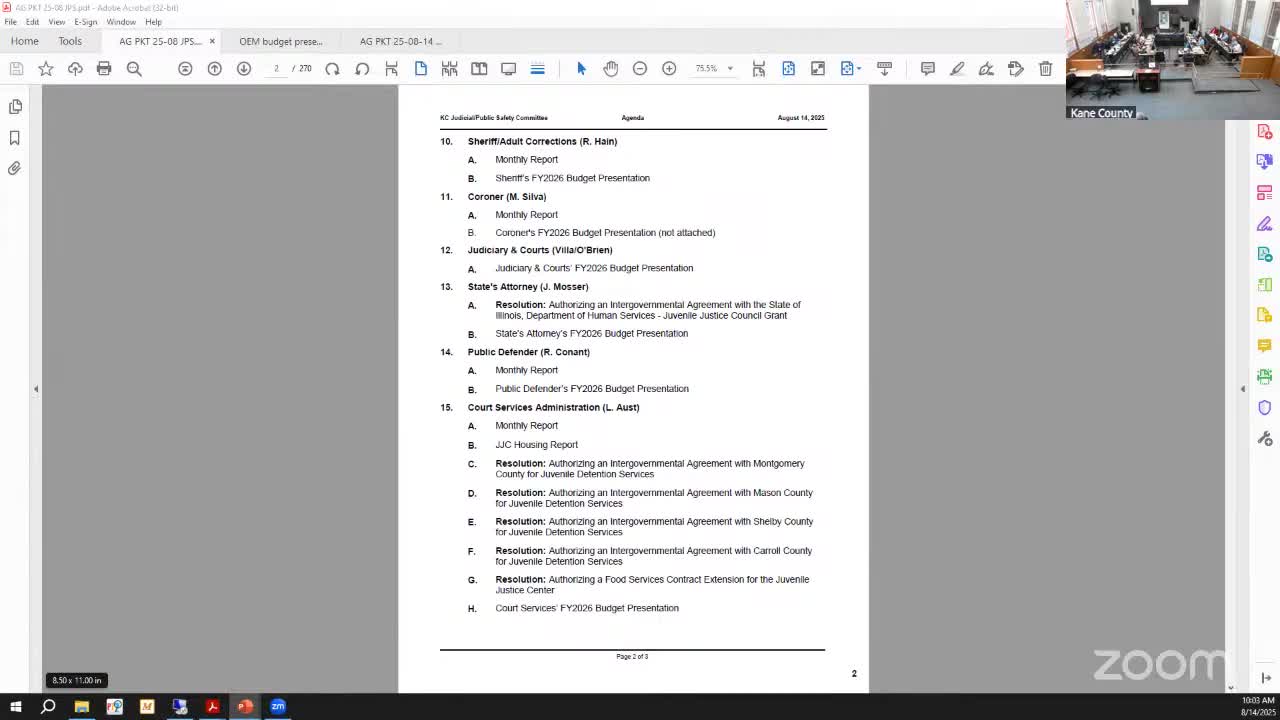Click the cloud upload icon
Viewport: 1280px width, 720px height.
coord(75,68)
